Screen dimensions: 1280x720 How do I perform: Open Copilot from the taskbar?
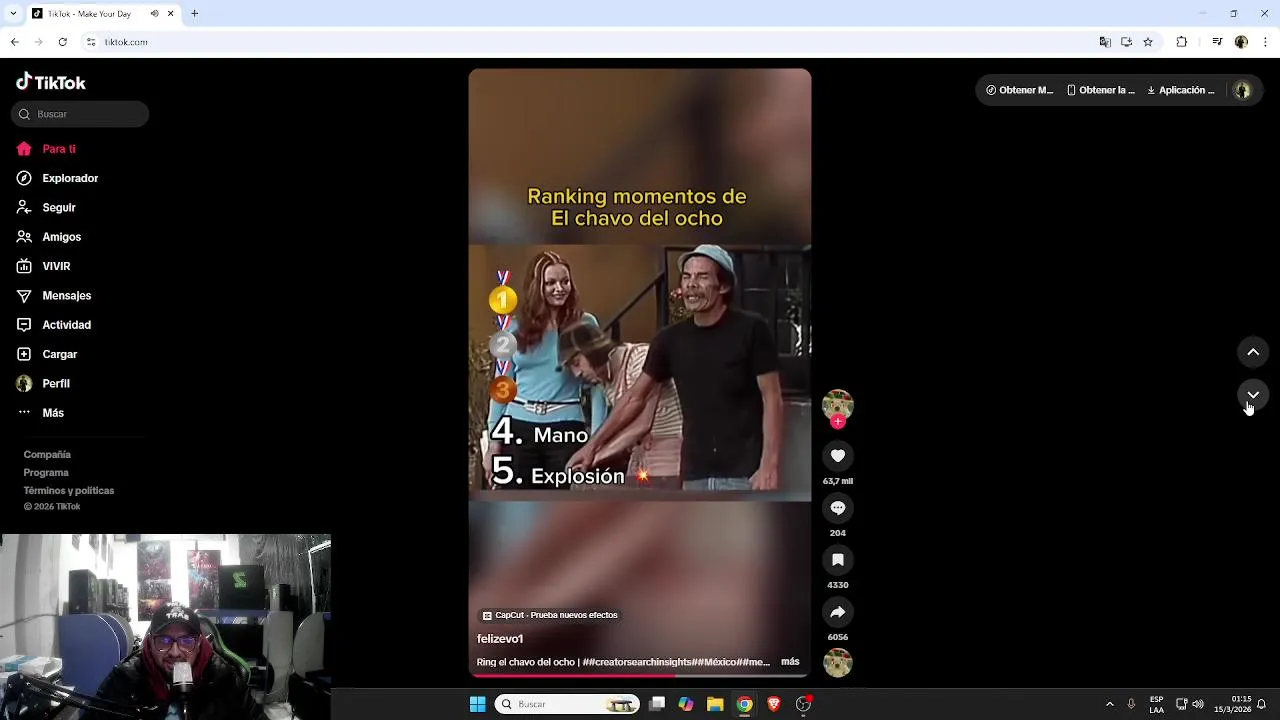[x=686, y=704]
